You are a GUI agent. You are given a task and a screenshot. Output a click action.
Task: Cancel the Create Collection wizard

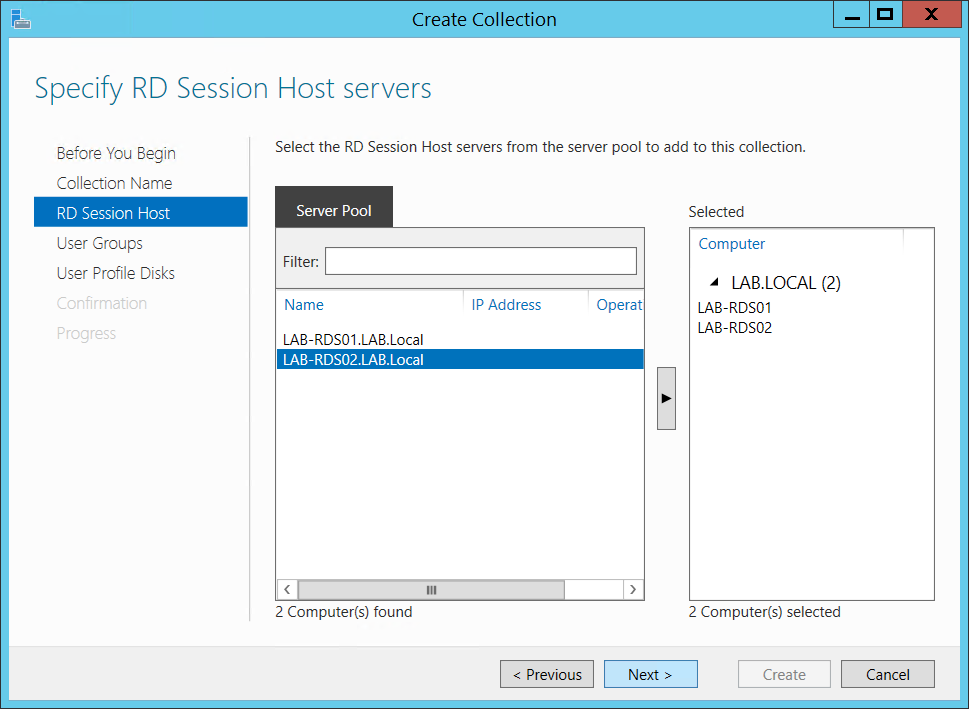(887, 675)
